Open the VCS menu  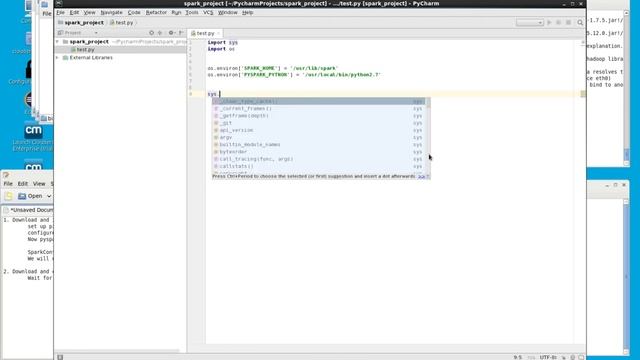[x=208, y=13]
